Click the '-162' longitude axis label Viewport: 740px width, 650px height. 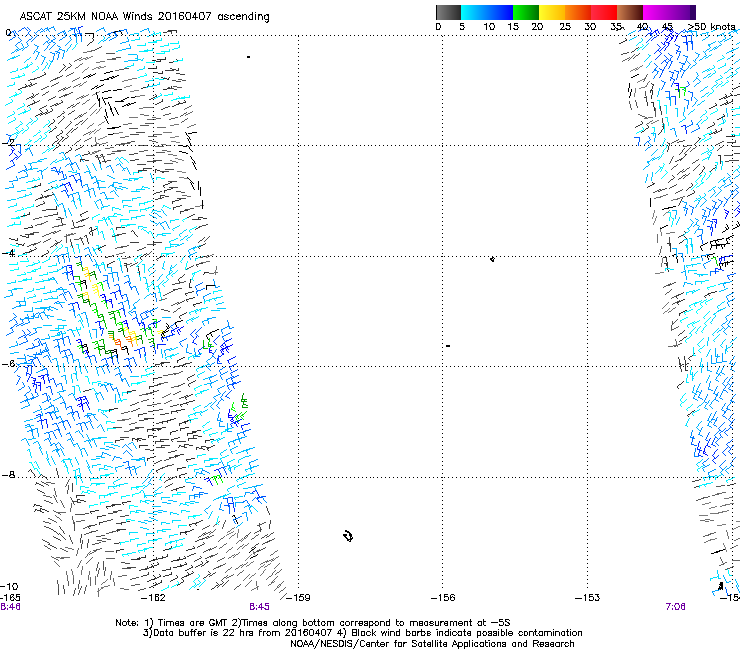click(154, 597)
